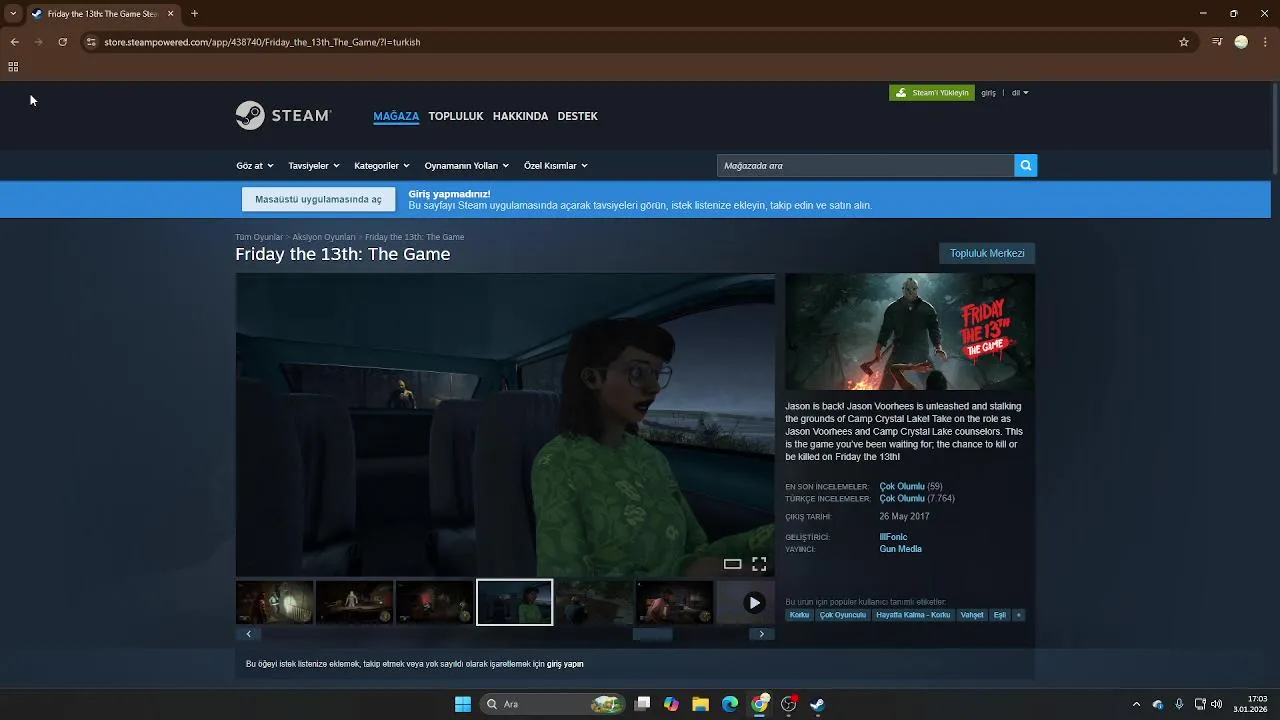
Task: Select the first screenshot thumbnail in strip
Action: 275,602
